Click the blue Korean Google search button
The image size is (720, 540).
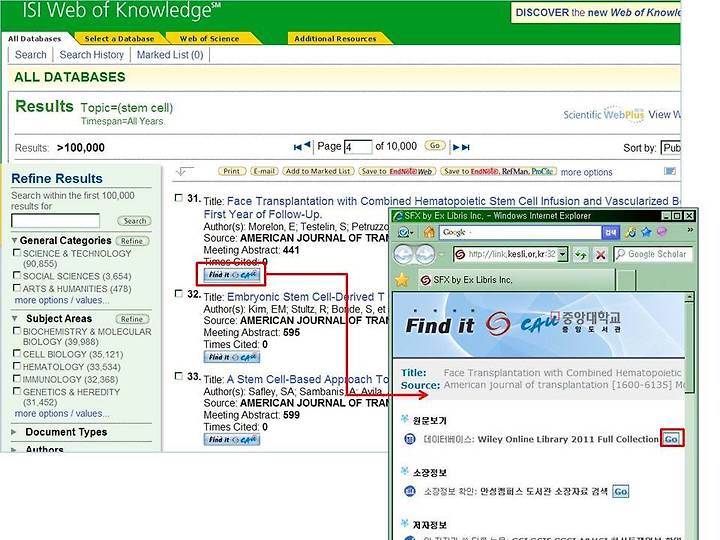pyautogui.click(x=611, y=232)
